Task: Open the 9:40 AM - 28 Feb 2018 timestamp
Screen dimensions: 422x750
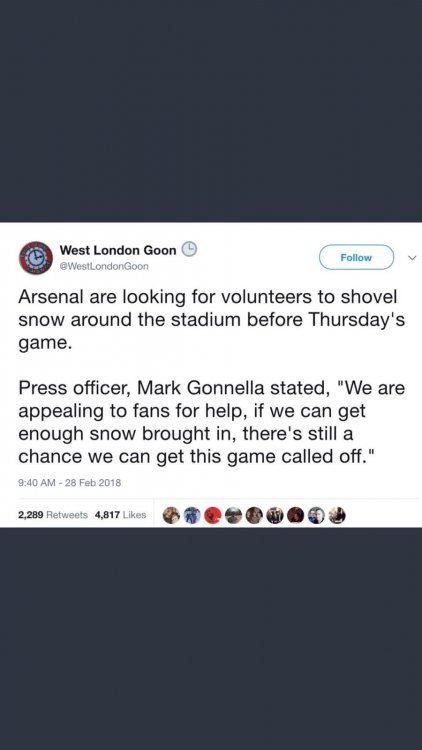Action: click(69, 483)
